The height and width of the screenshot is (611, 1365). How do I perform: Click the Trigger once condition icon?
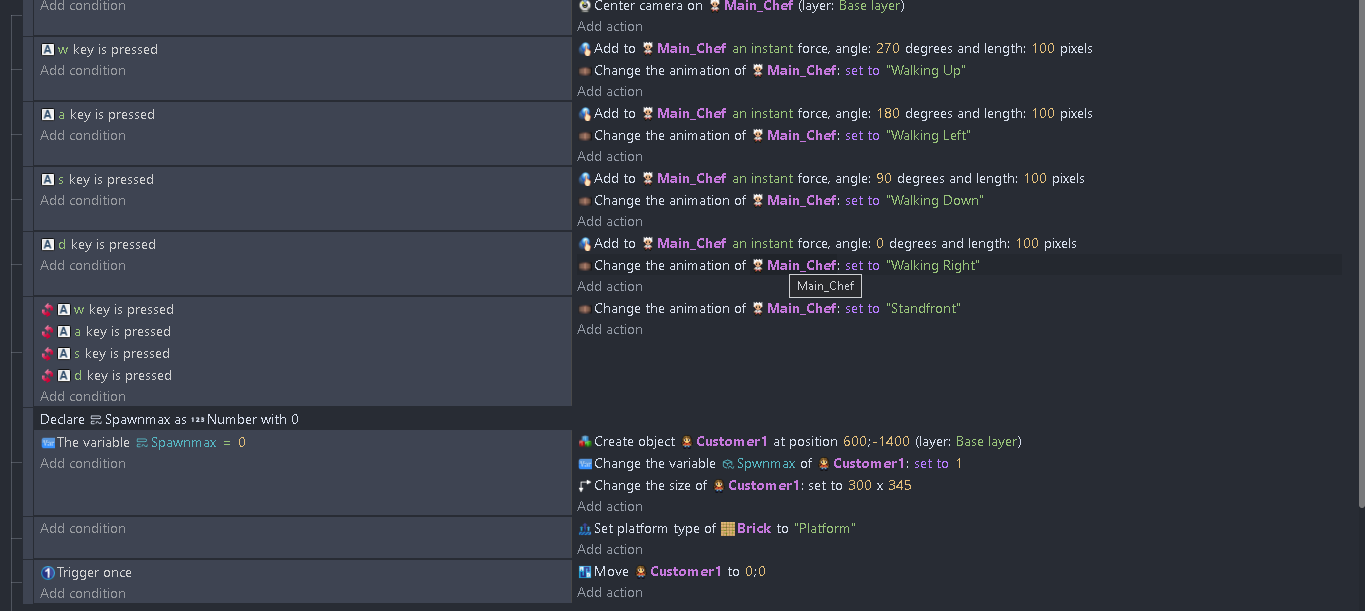tap(47, 573)
